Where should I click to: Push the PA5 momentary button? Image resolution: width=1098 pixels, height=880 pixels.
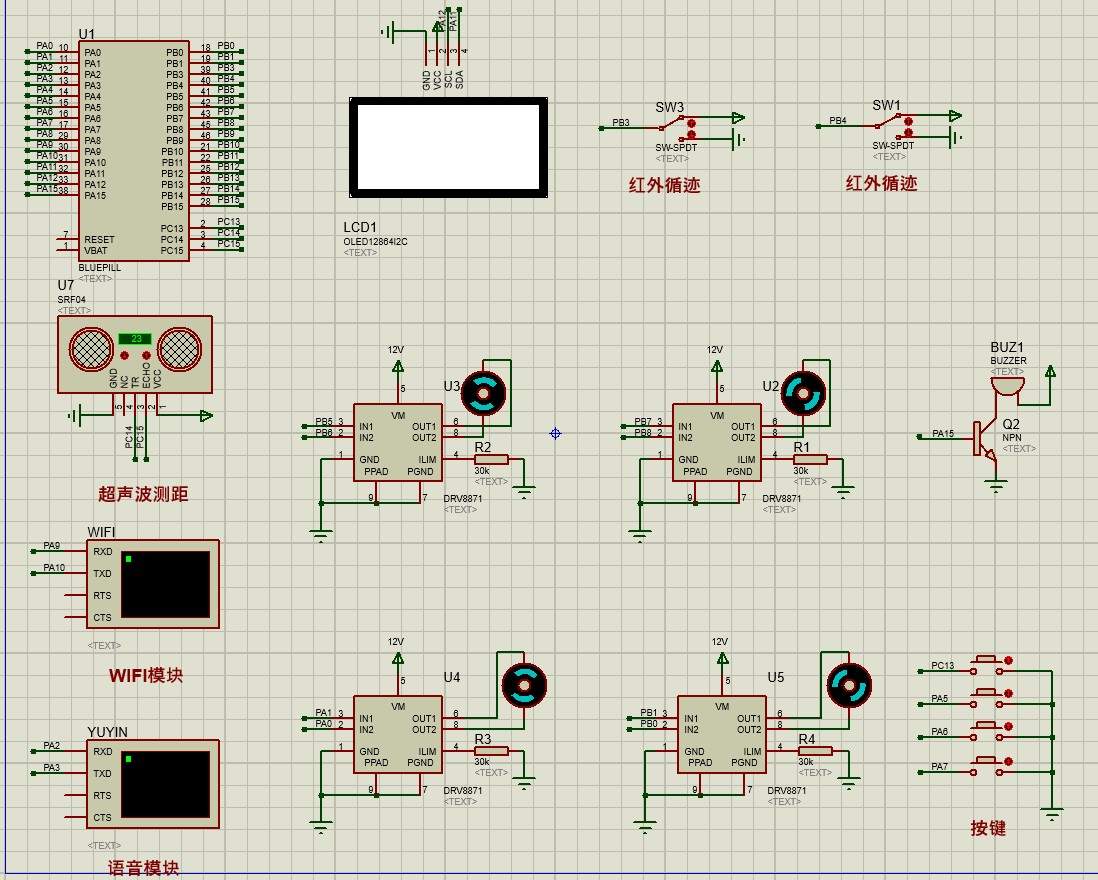coord(987,699)
